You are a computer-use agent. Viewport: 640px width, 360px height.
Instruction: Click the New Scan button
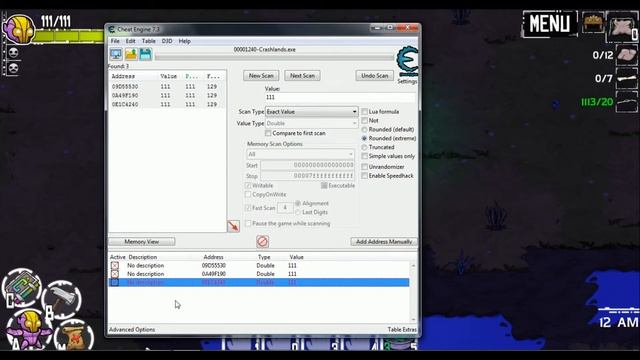pos(261,76)
